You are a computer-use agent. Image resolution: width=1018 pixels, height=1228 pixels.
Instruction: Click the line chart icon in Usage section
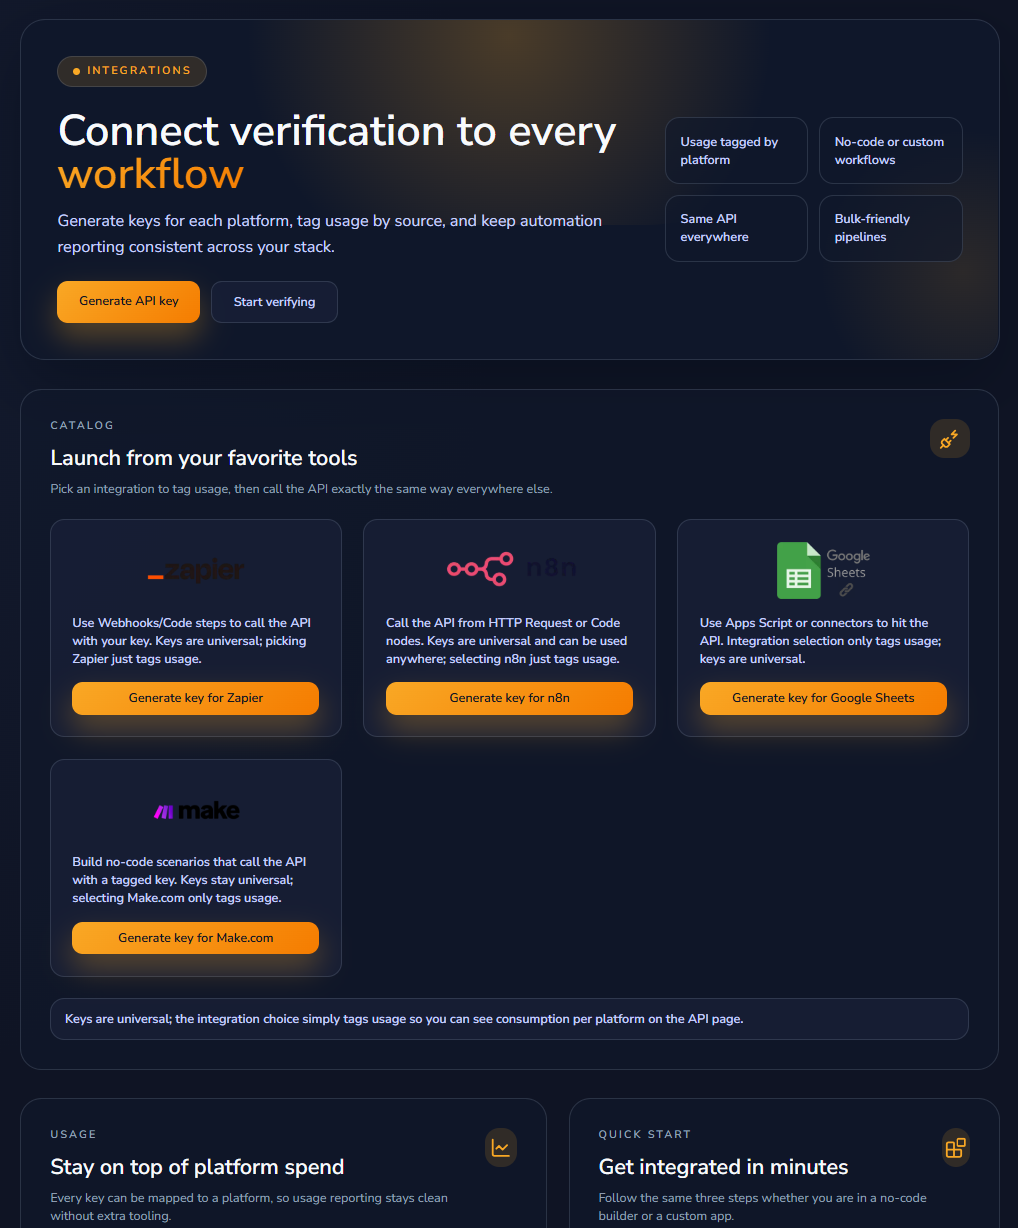[x=501, y=1147]
